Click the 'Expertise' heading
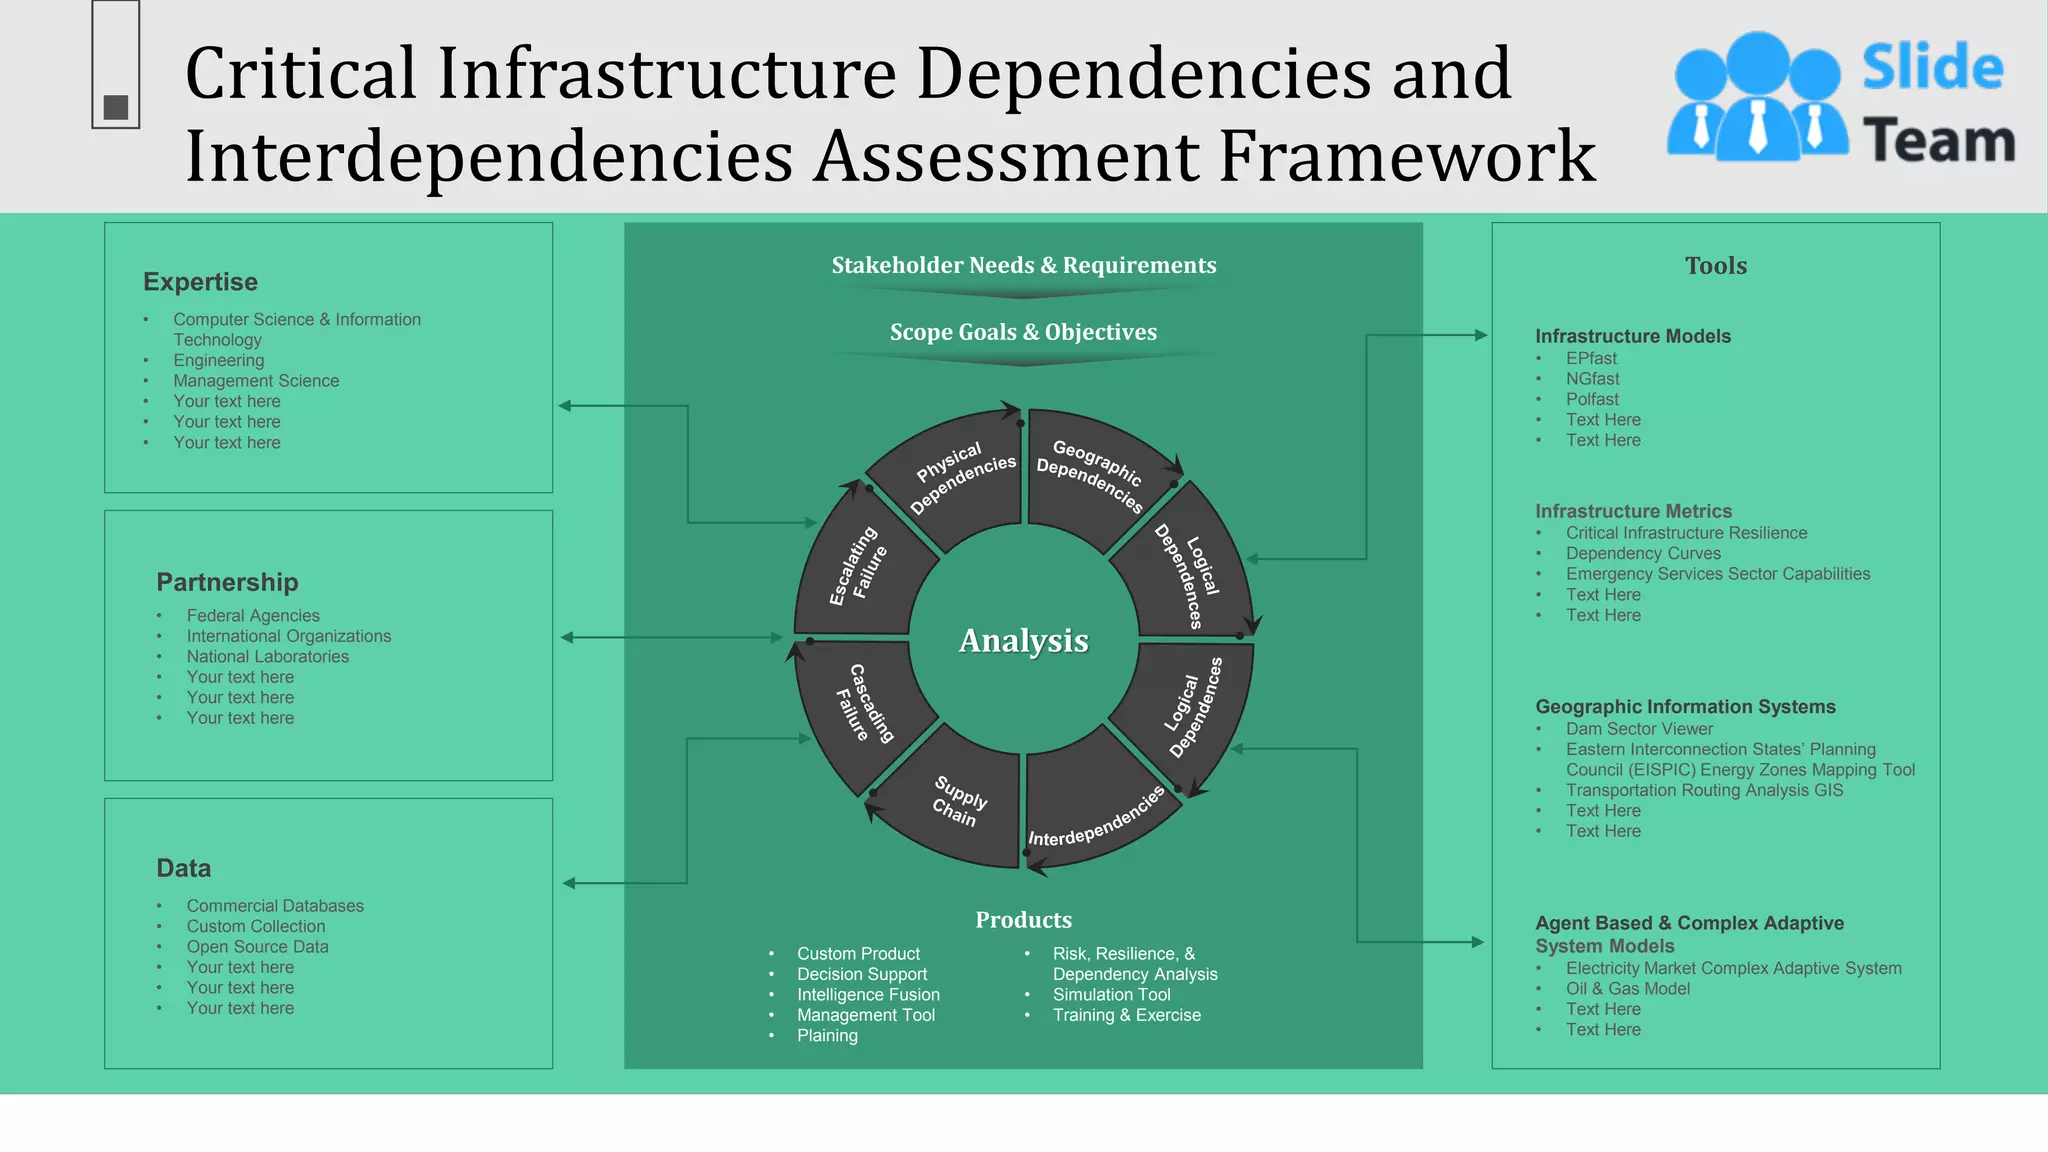This screenshot has width=2048, height=1152. [200, 282]
